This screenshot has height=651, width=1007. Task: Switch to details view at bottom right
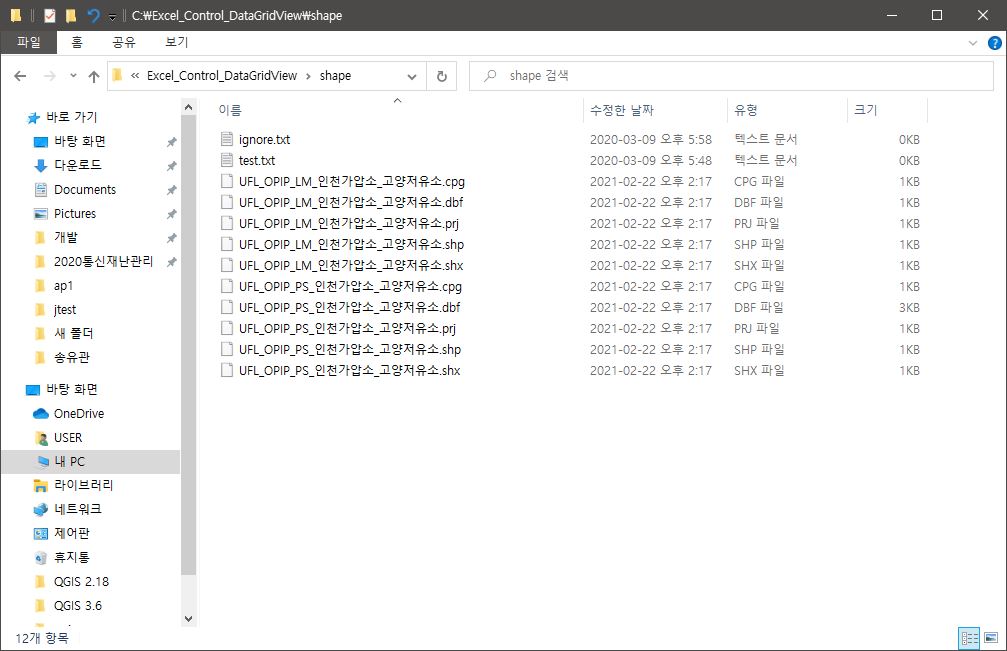[969, 637]
